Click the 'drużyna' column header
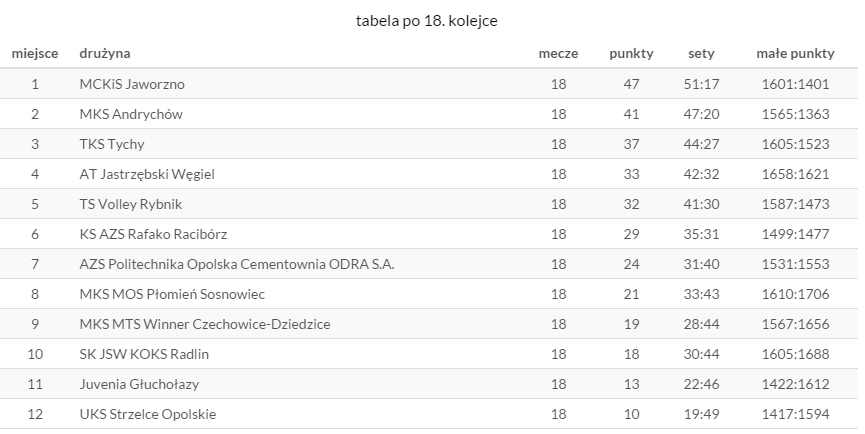The width and height of the screenshot is (865, 434). point(105,53)
